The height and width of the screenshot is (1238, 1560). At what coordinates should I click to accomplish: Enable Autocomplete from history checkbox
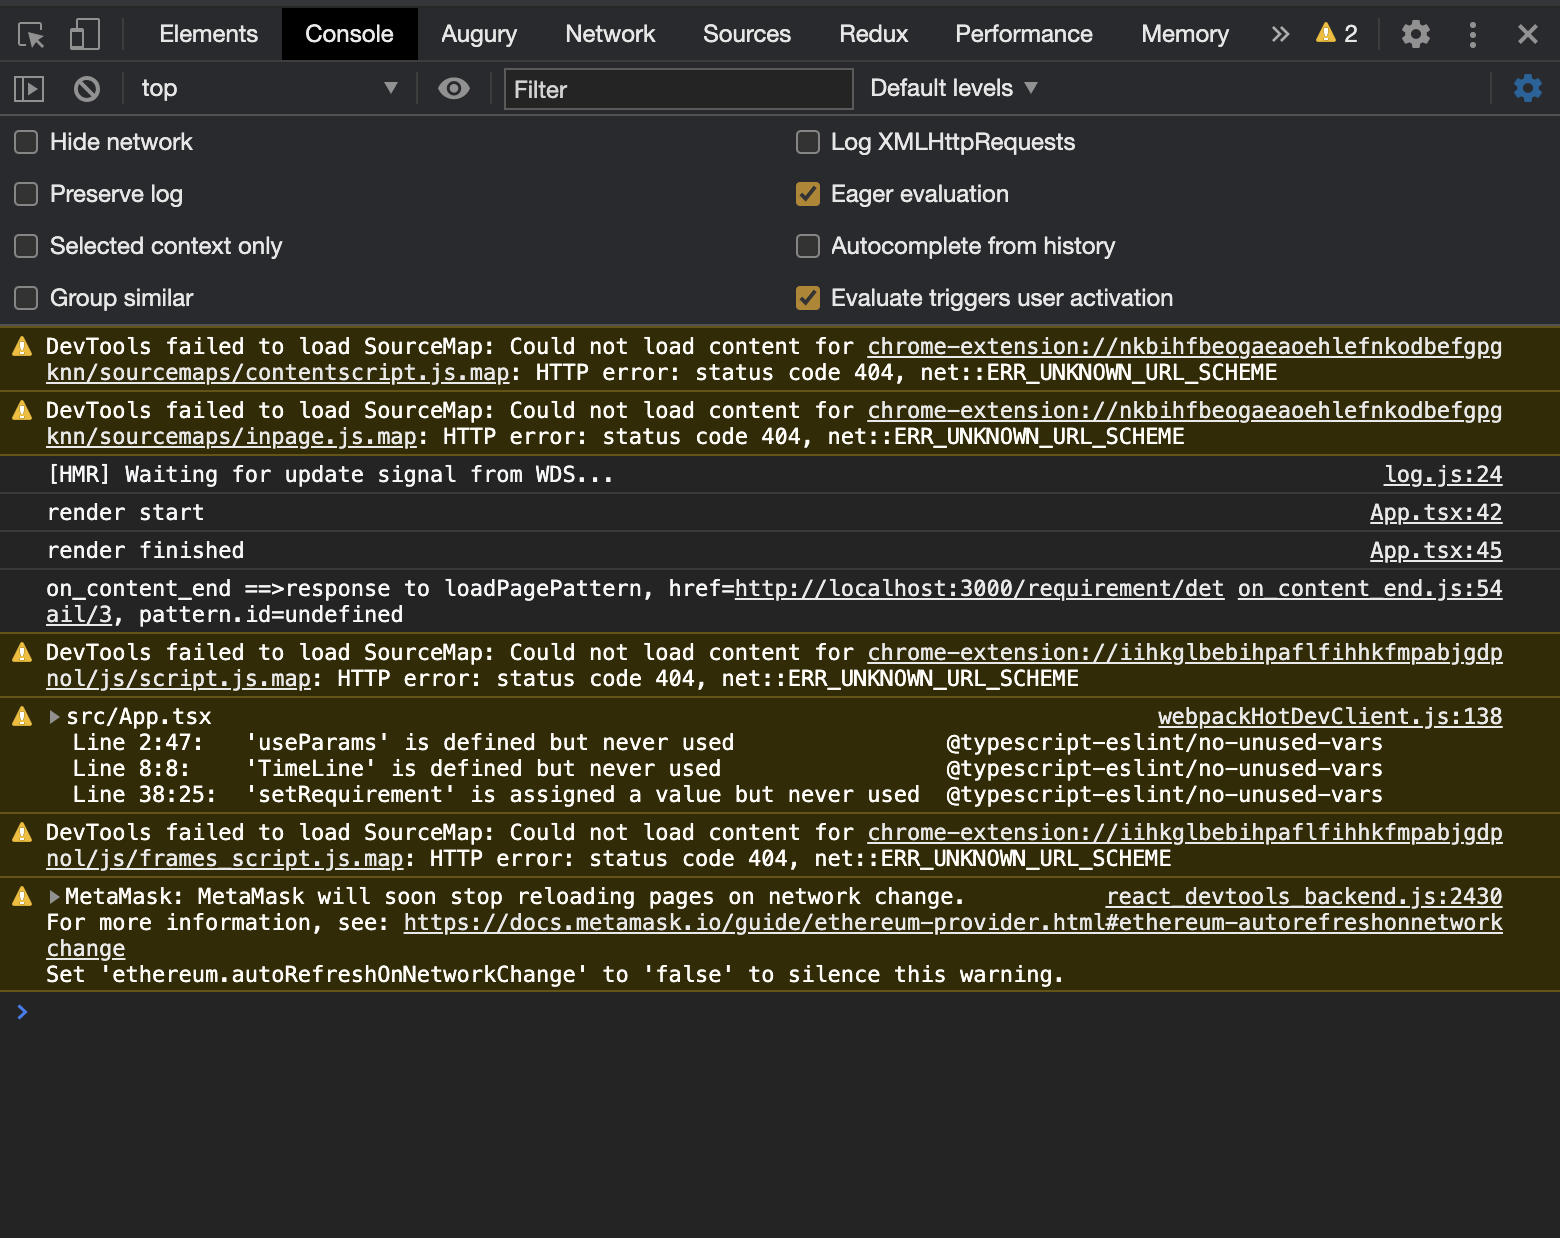(808, 246)
